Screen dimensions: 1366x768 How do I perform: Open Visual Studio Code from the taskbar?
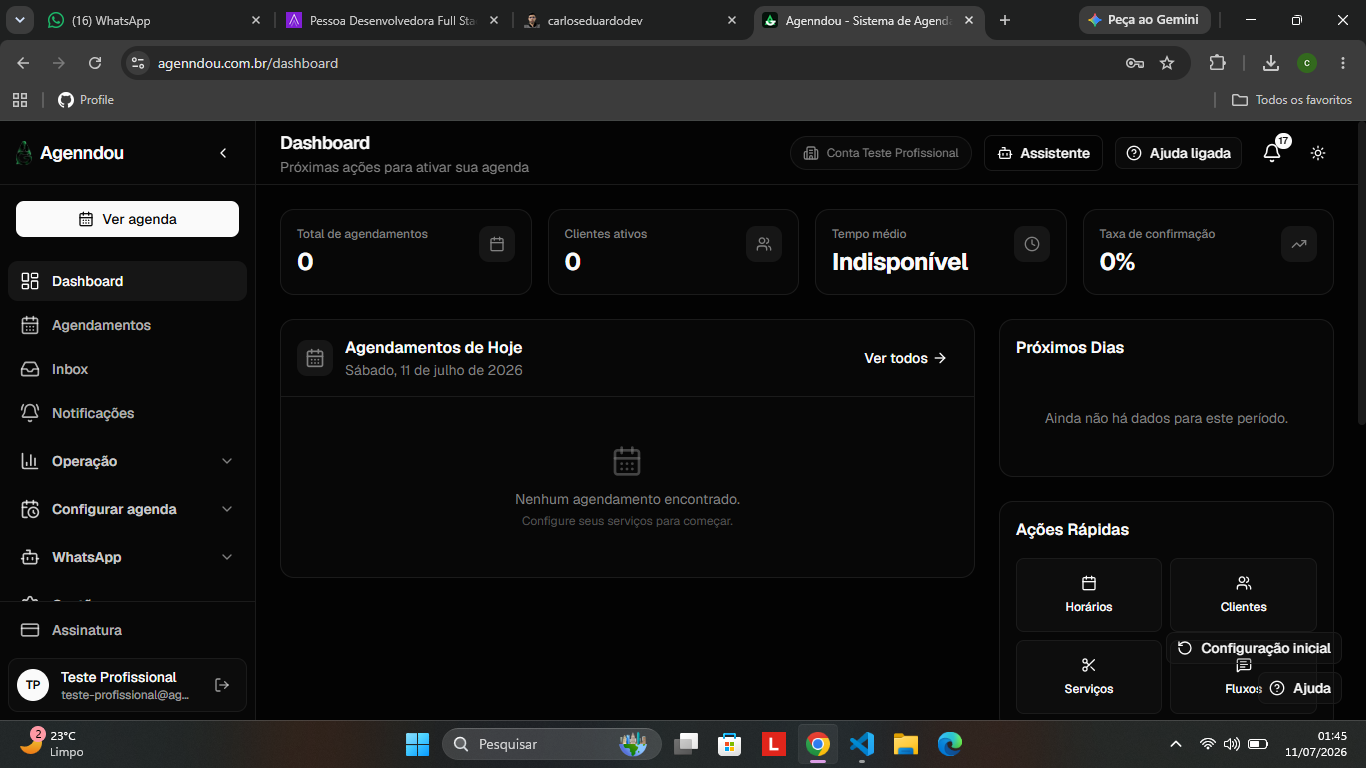(862, 744)
